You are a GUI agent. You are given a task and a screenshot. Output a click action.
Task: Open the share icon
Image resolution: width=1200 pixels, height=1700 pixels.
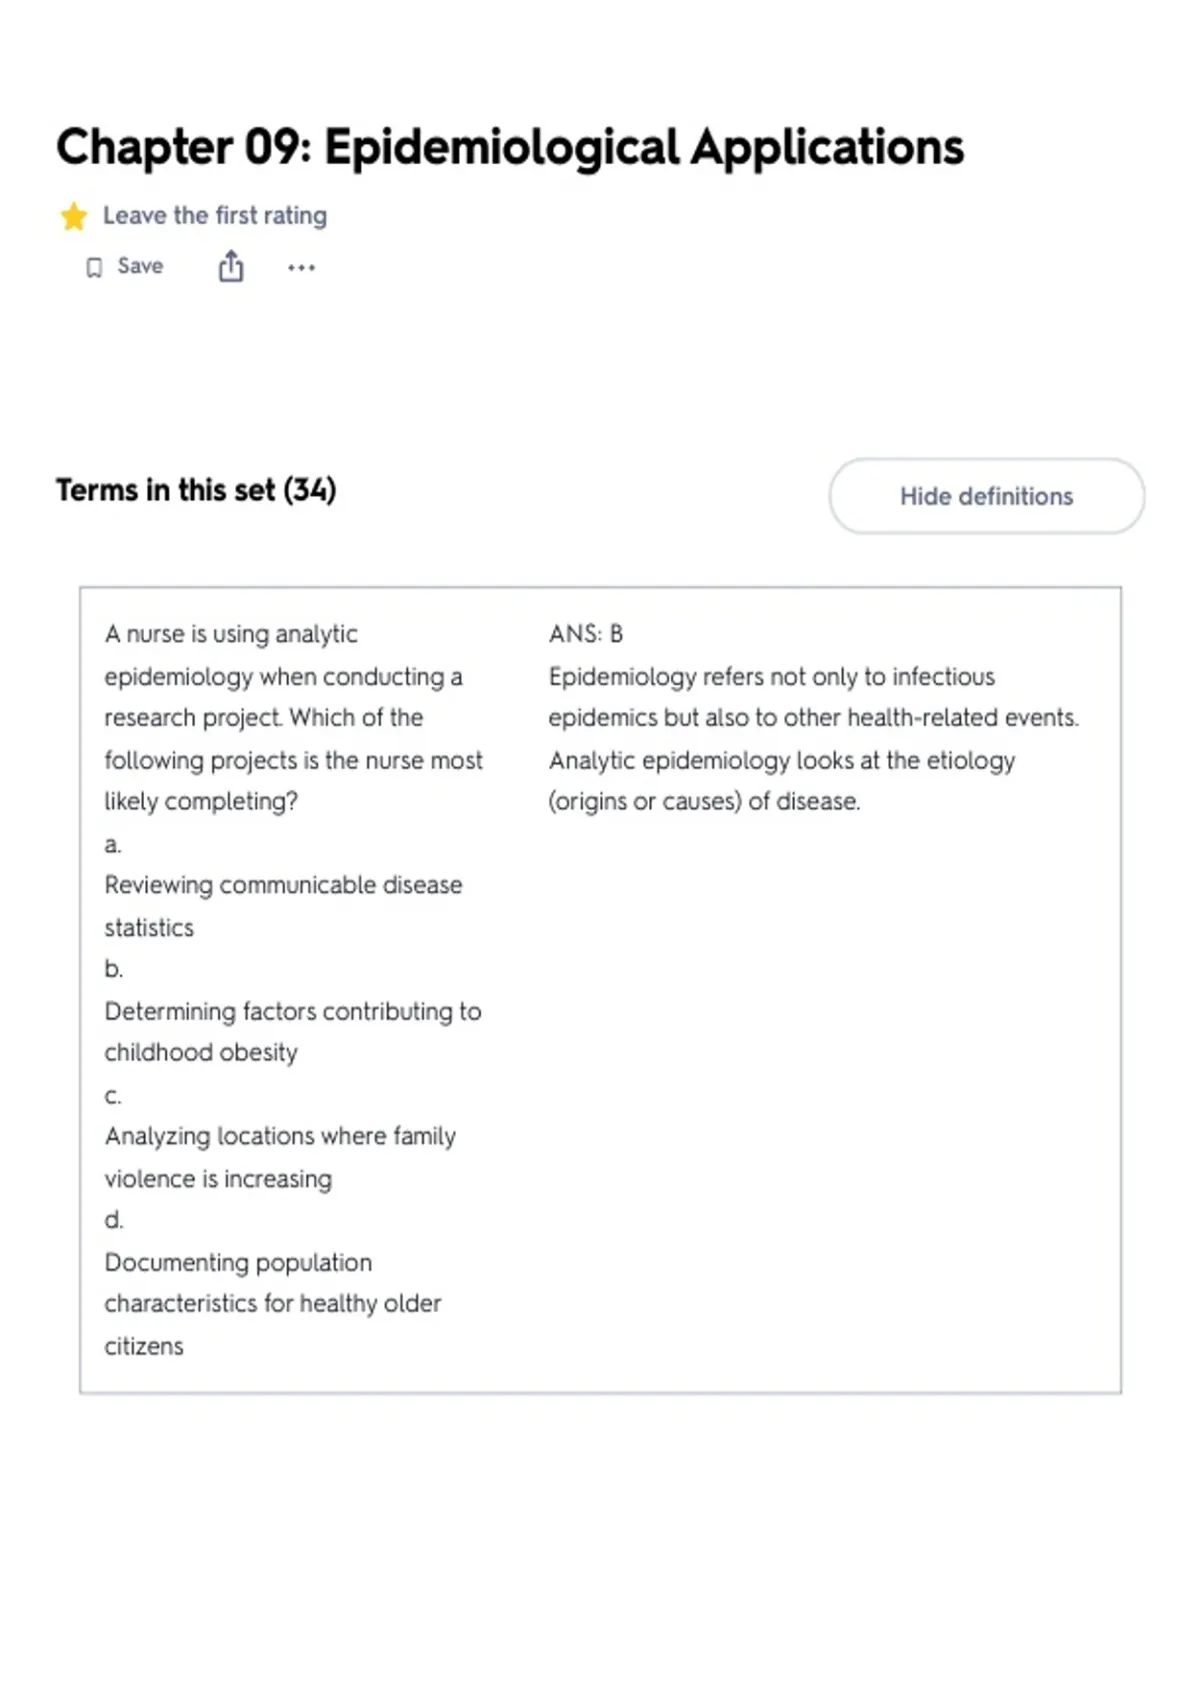tap(231, 267)
